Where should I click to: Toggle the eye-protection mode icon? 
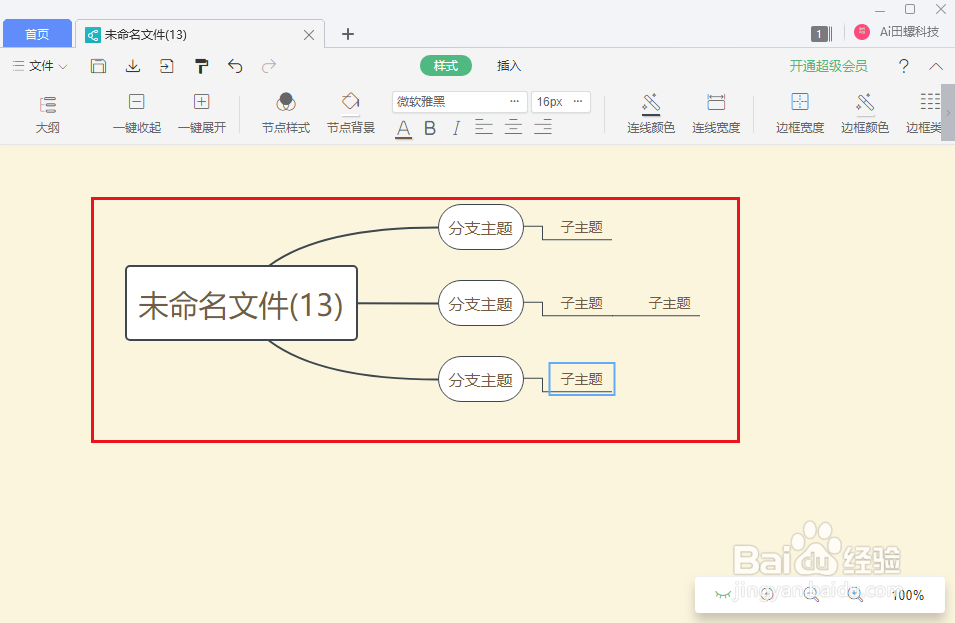pyautogui.click(x=723, y=594)
